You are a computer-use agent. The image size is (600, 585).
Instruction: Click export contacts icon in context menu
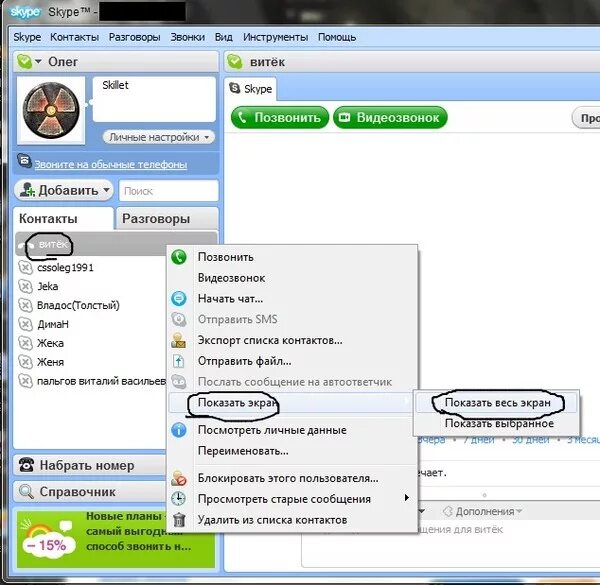click(x=179, y=340)
